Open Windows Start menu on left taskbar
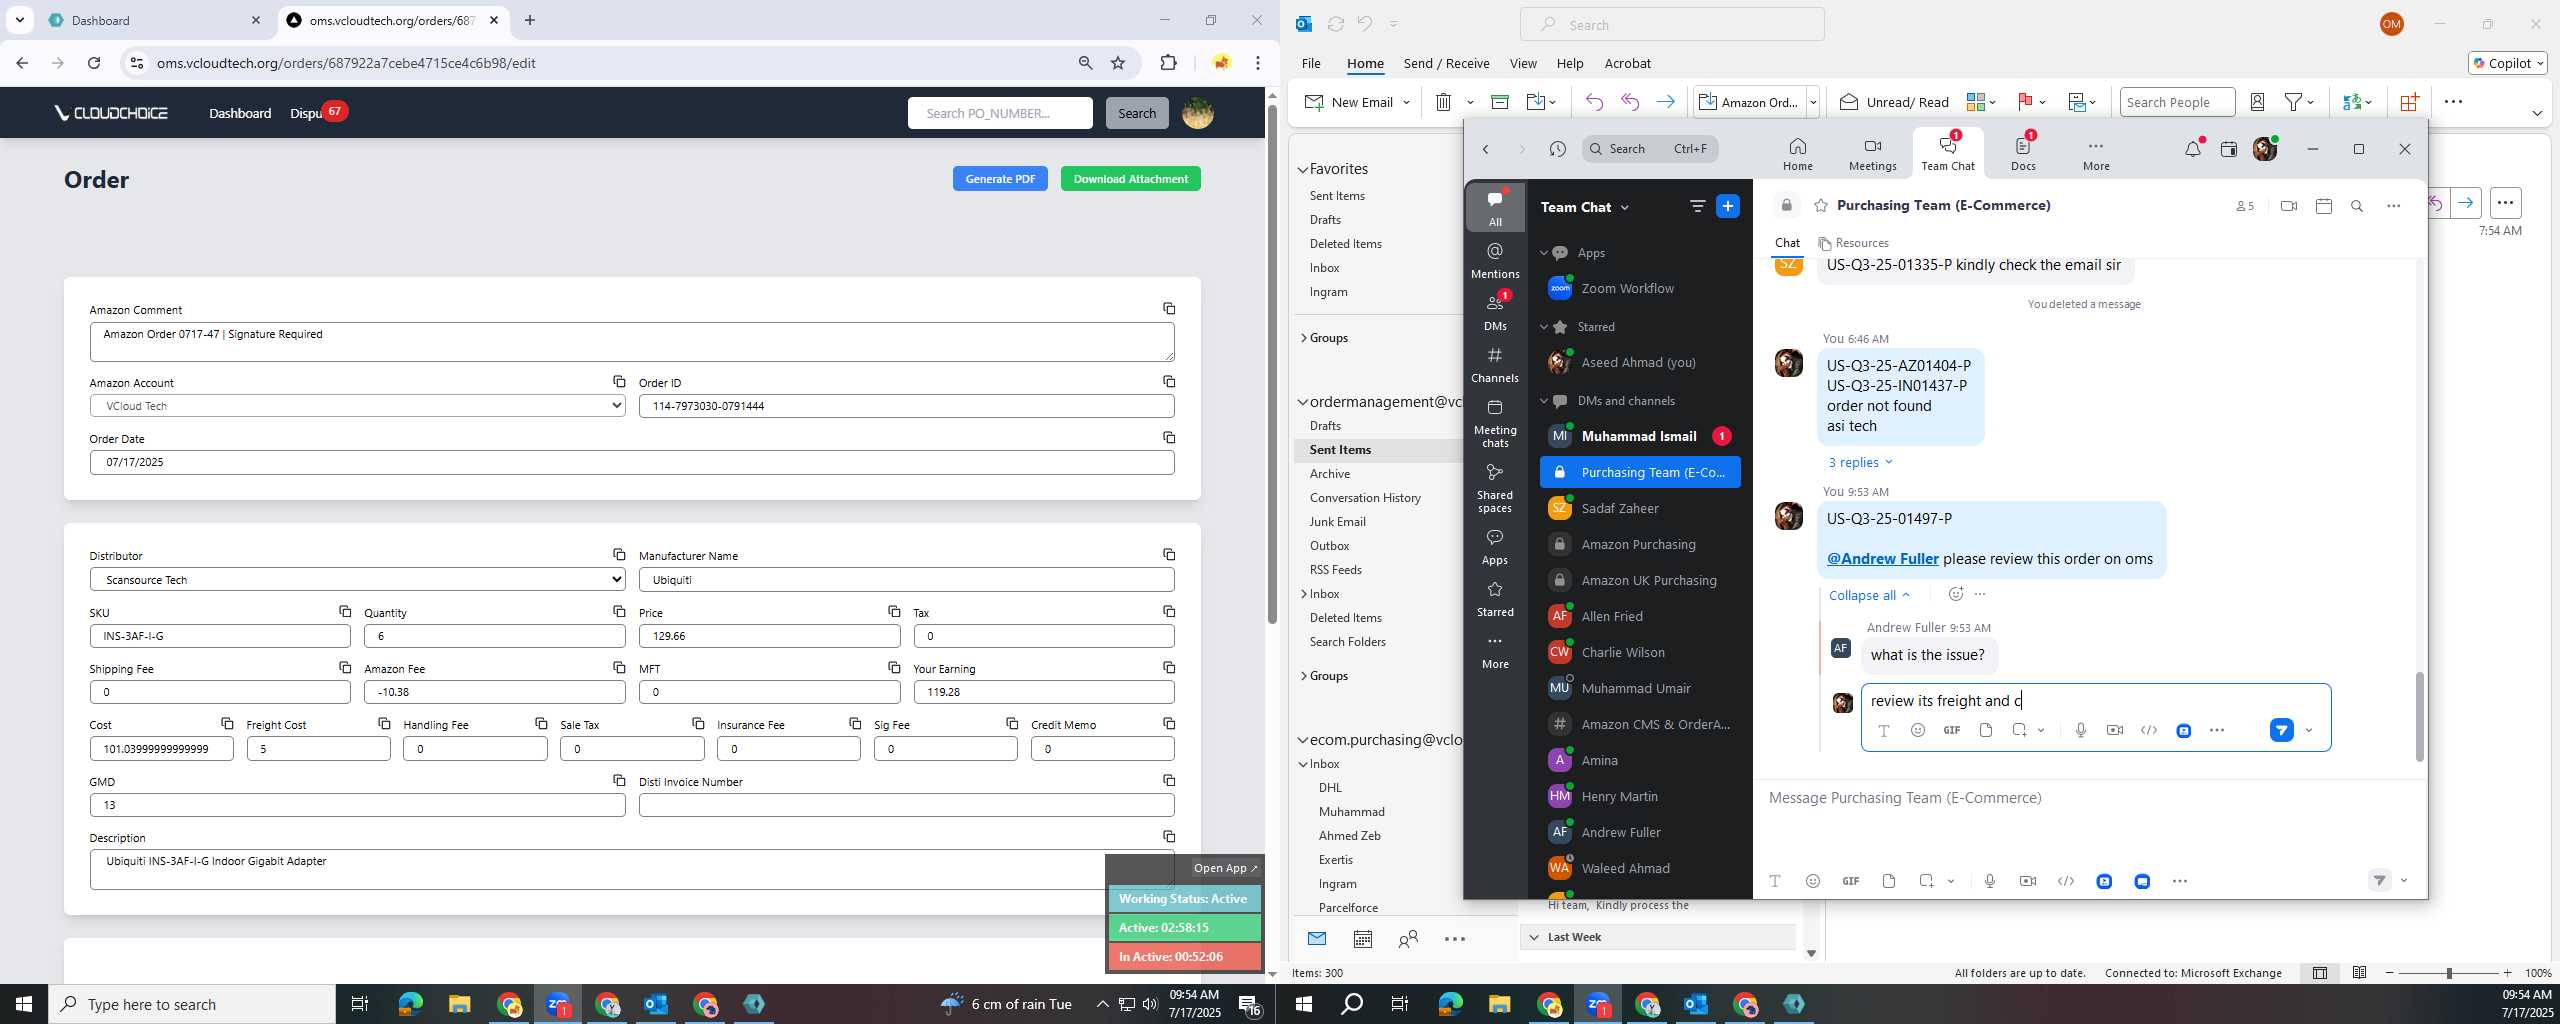Image resolution: width=2560 pixels, height=1024 pixels. (x=24, y=1004)
